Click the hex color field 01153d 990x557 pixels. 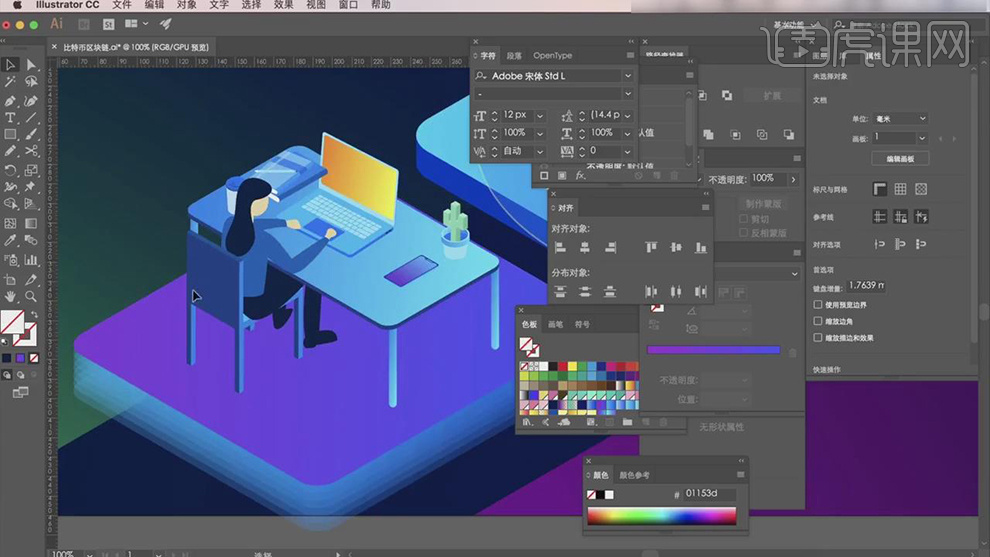[x=709, y=494]
